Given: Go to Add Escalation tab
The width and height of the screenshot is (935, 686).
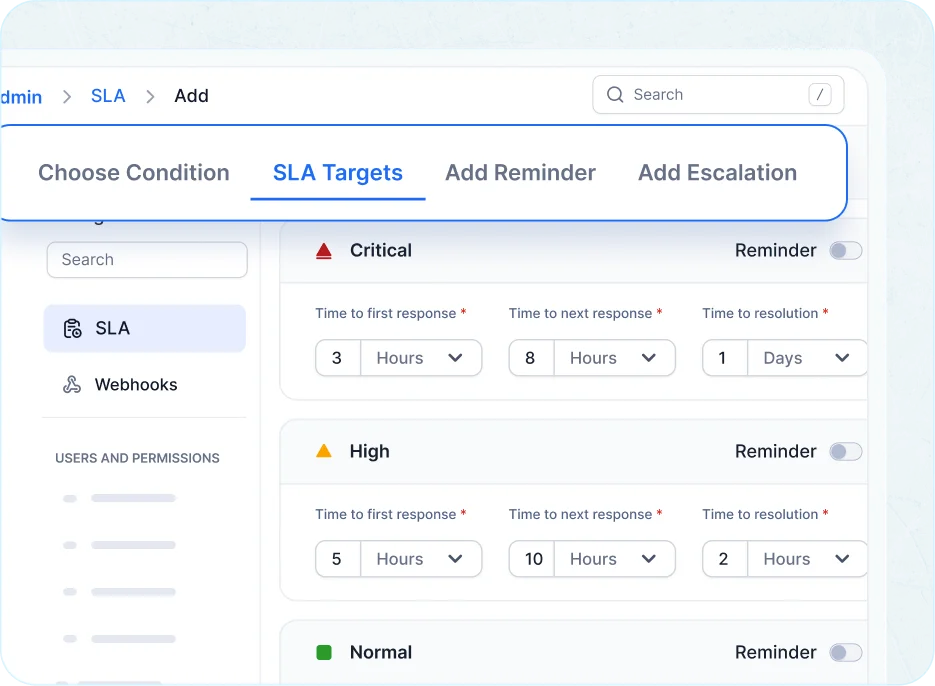Looking at the screenshot, I should point(717,172).
